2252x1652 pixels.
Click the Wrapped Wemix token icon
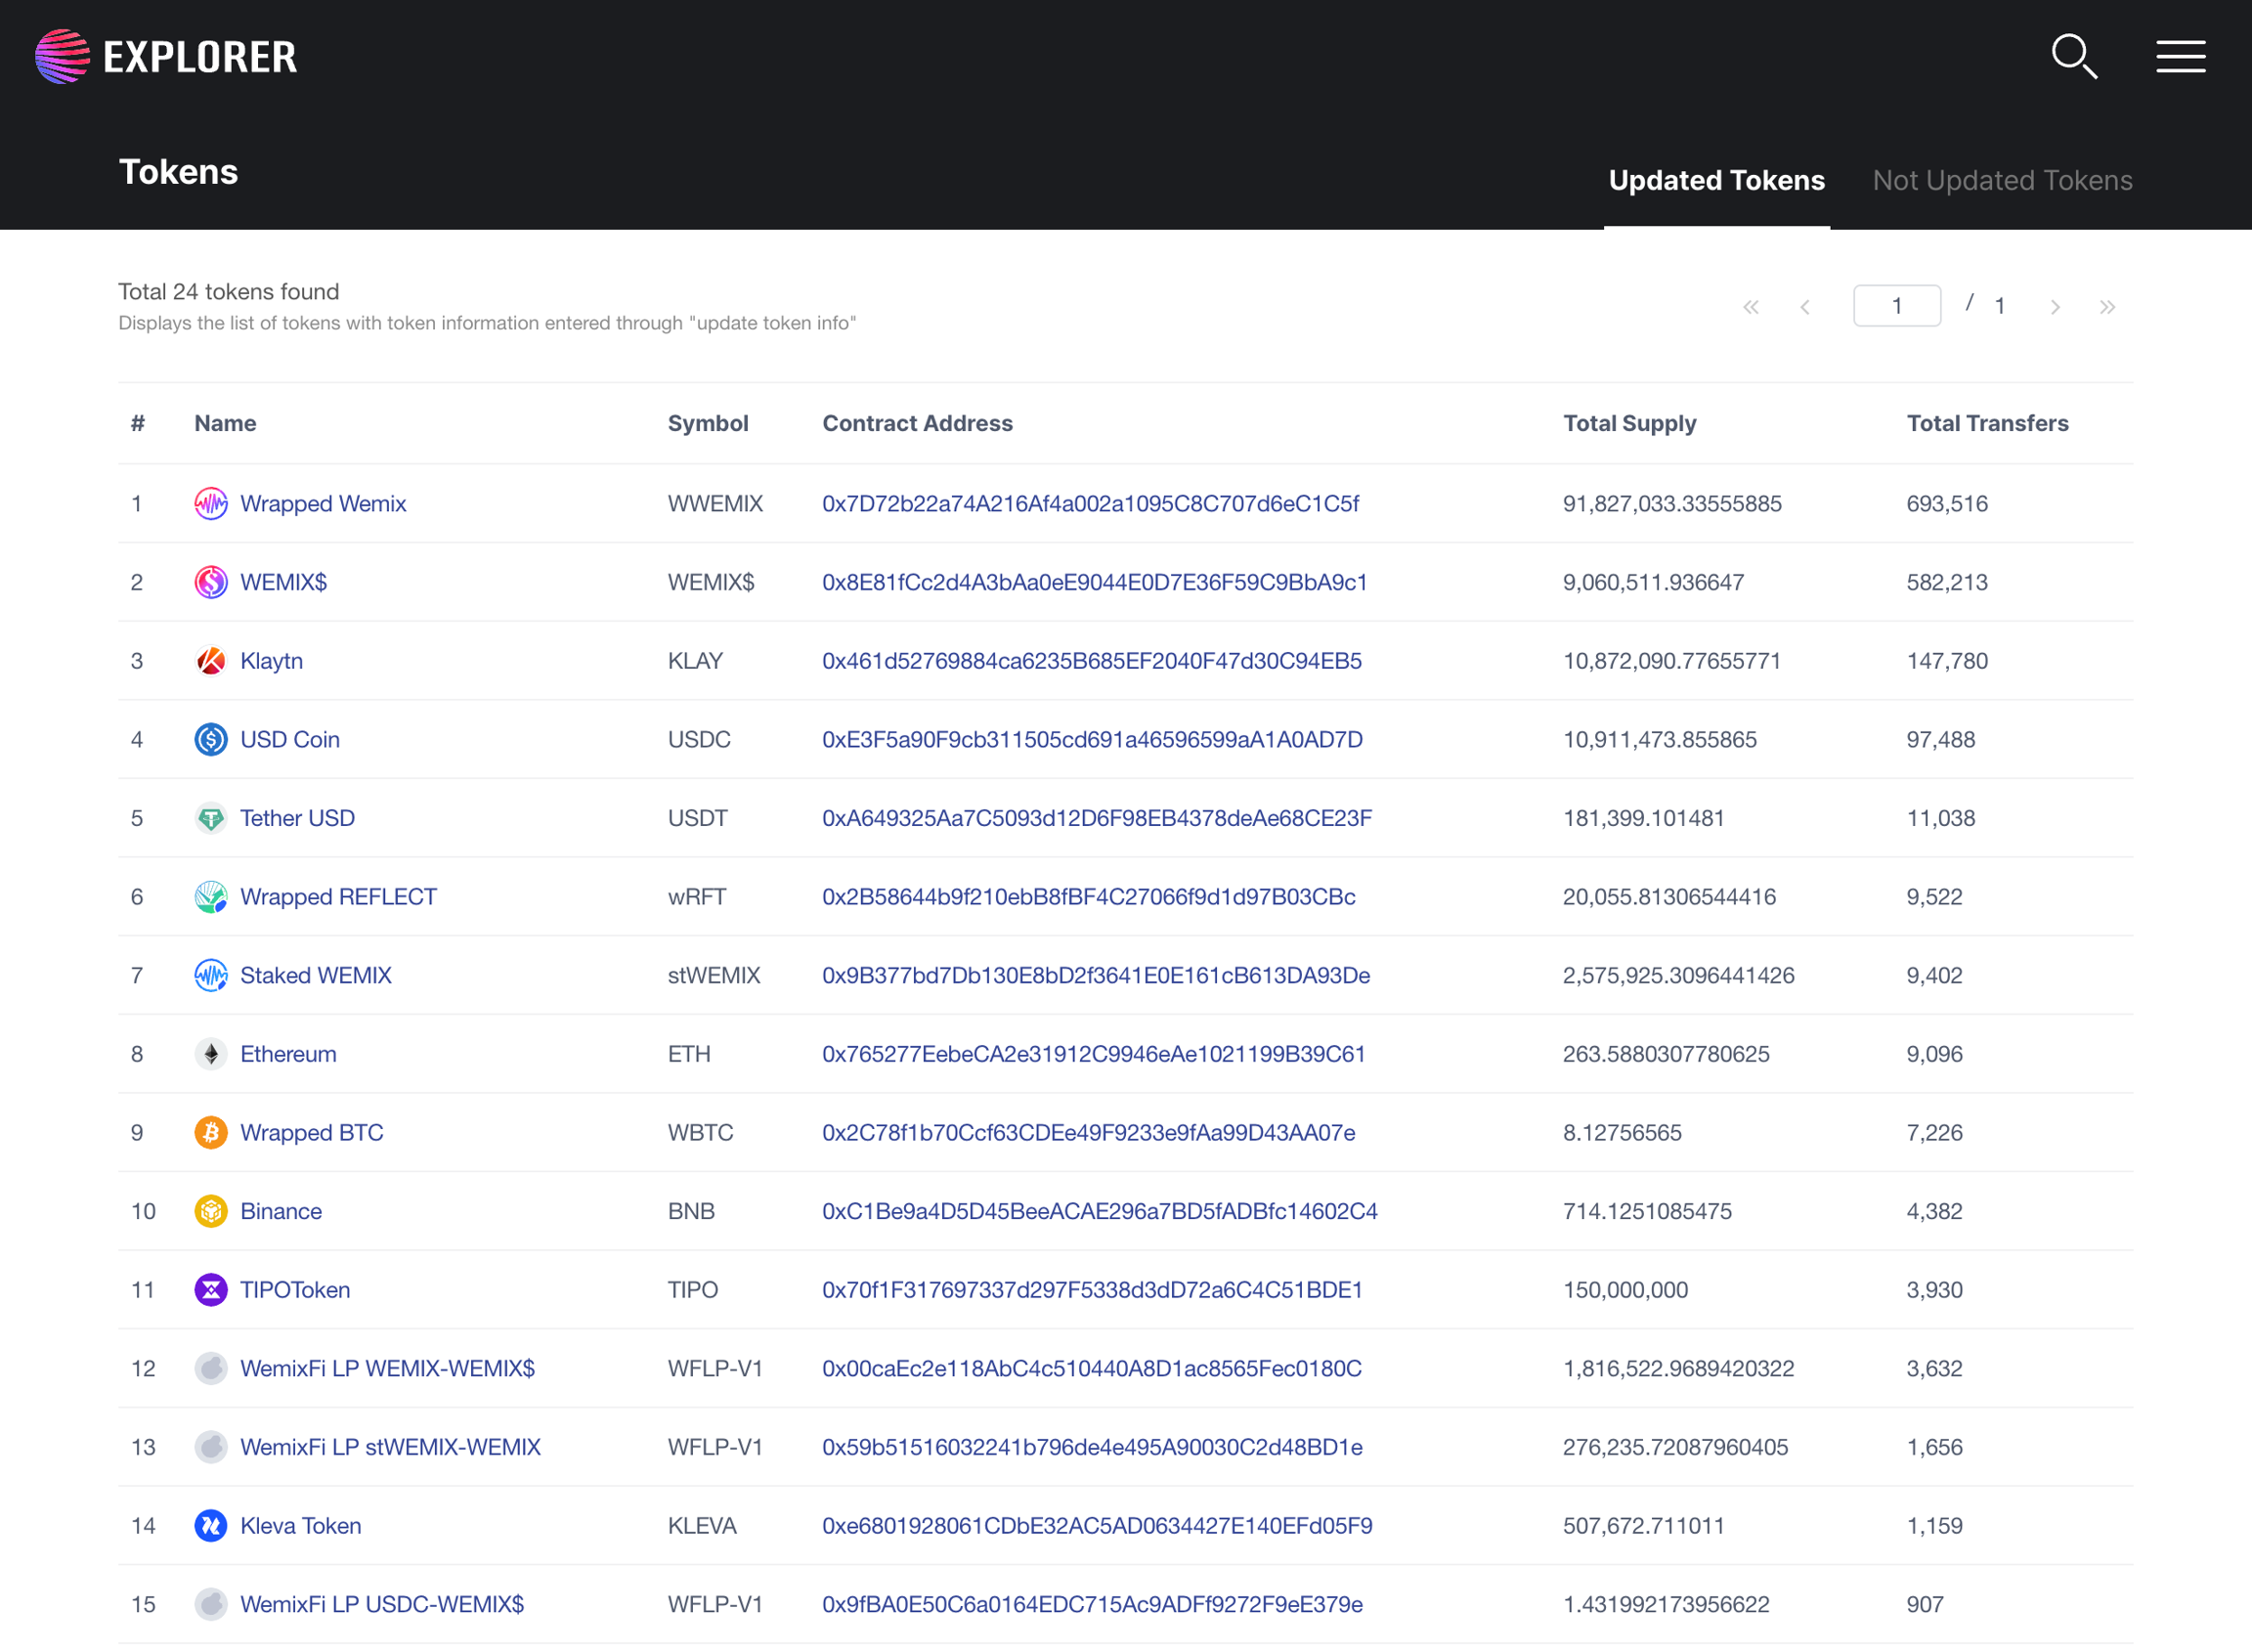coord(211,503)
